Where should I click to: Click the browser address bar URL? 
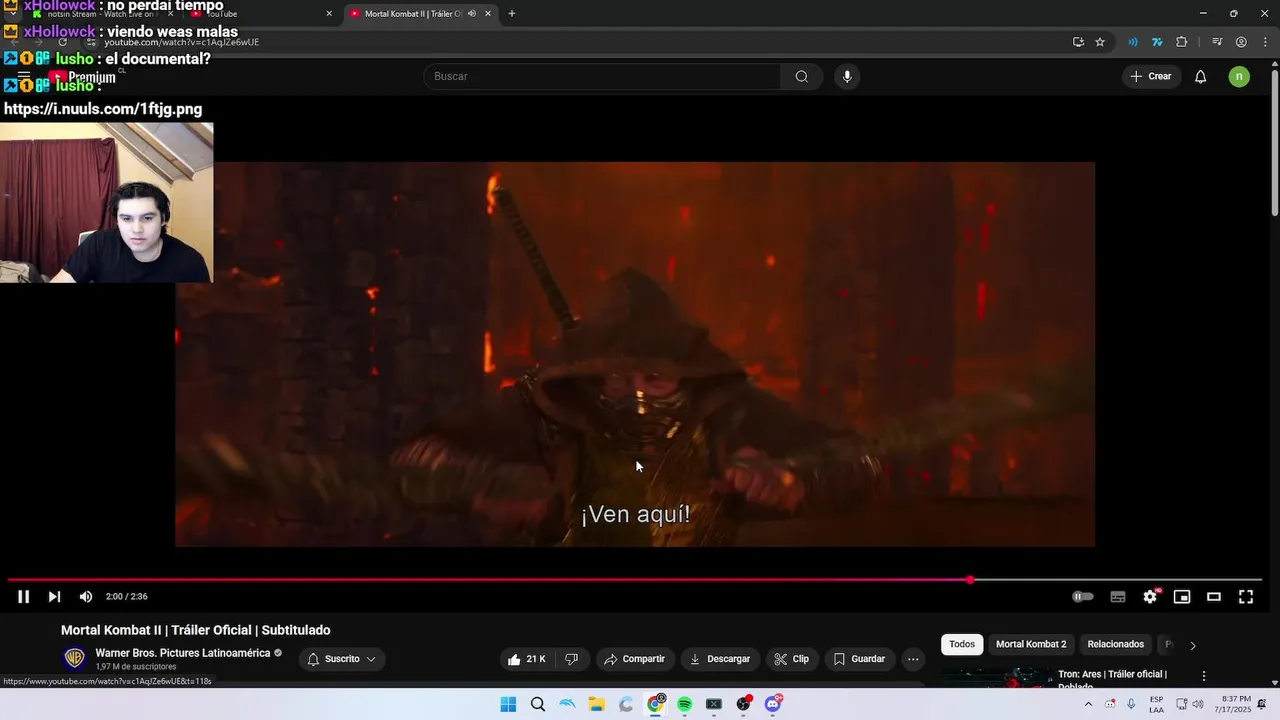click(182, 42)
